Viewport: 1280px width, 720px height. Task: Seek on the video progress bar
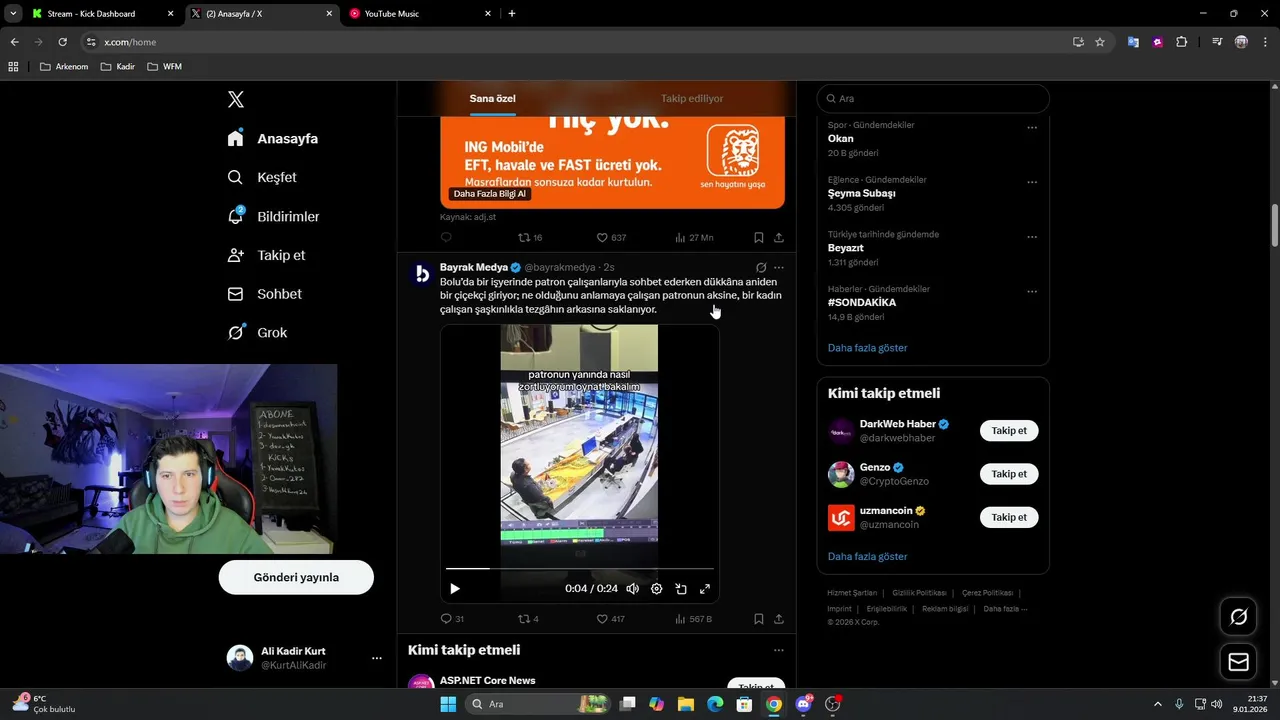[x=580, y=569]
